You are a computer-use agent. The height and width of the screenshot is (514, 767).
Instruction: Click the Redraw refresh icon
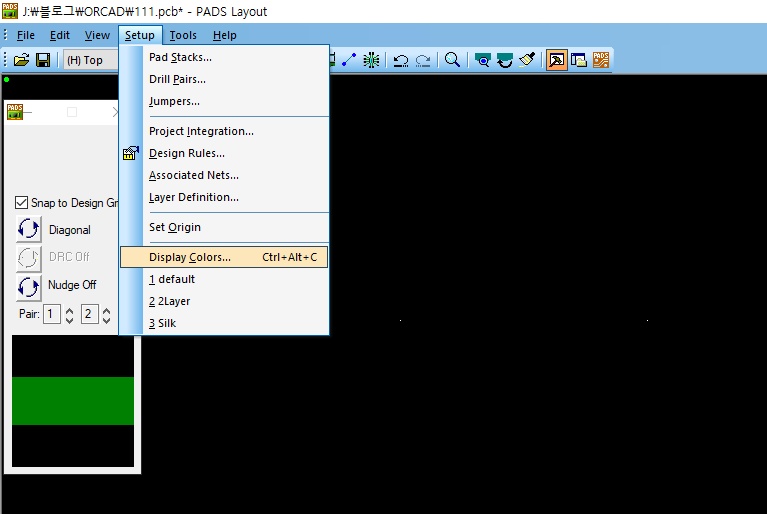[x=505, y=60]
